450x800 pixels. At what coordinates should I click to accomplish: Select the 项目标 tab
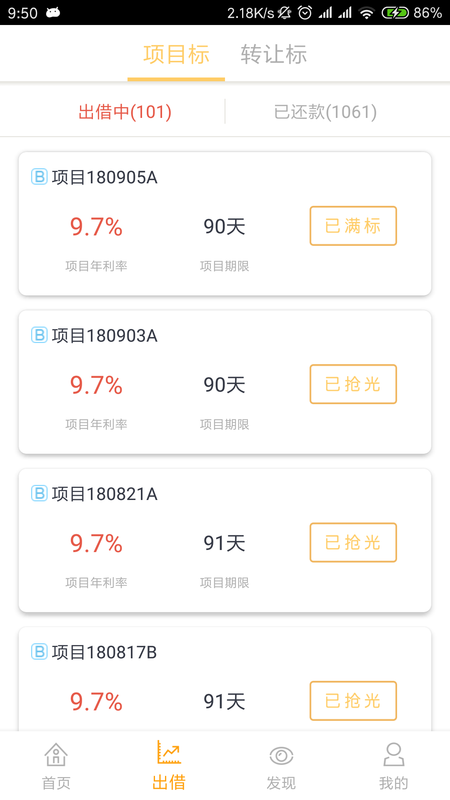176,54
